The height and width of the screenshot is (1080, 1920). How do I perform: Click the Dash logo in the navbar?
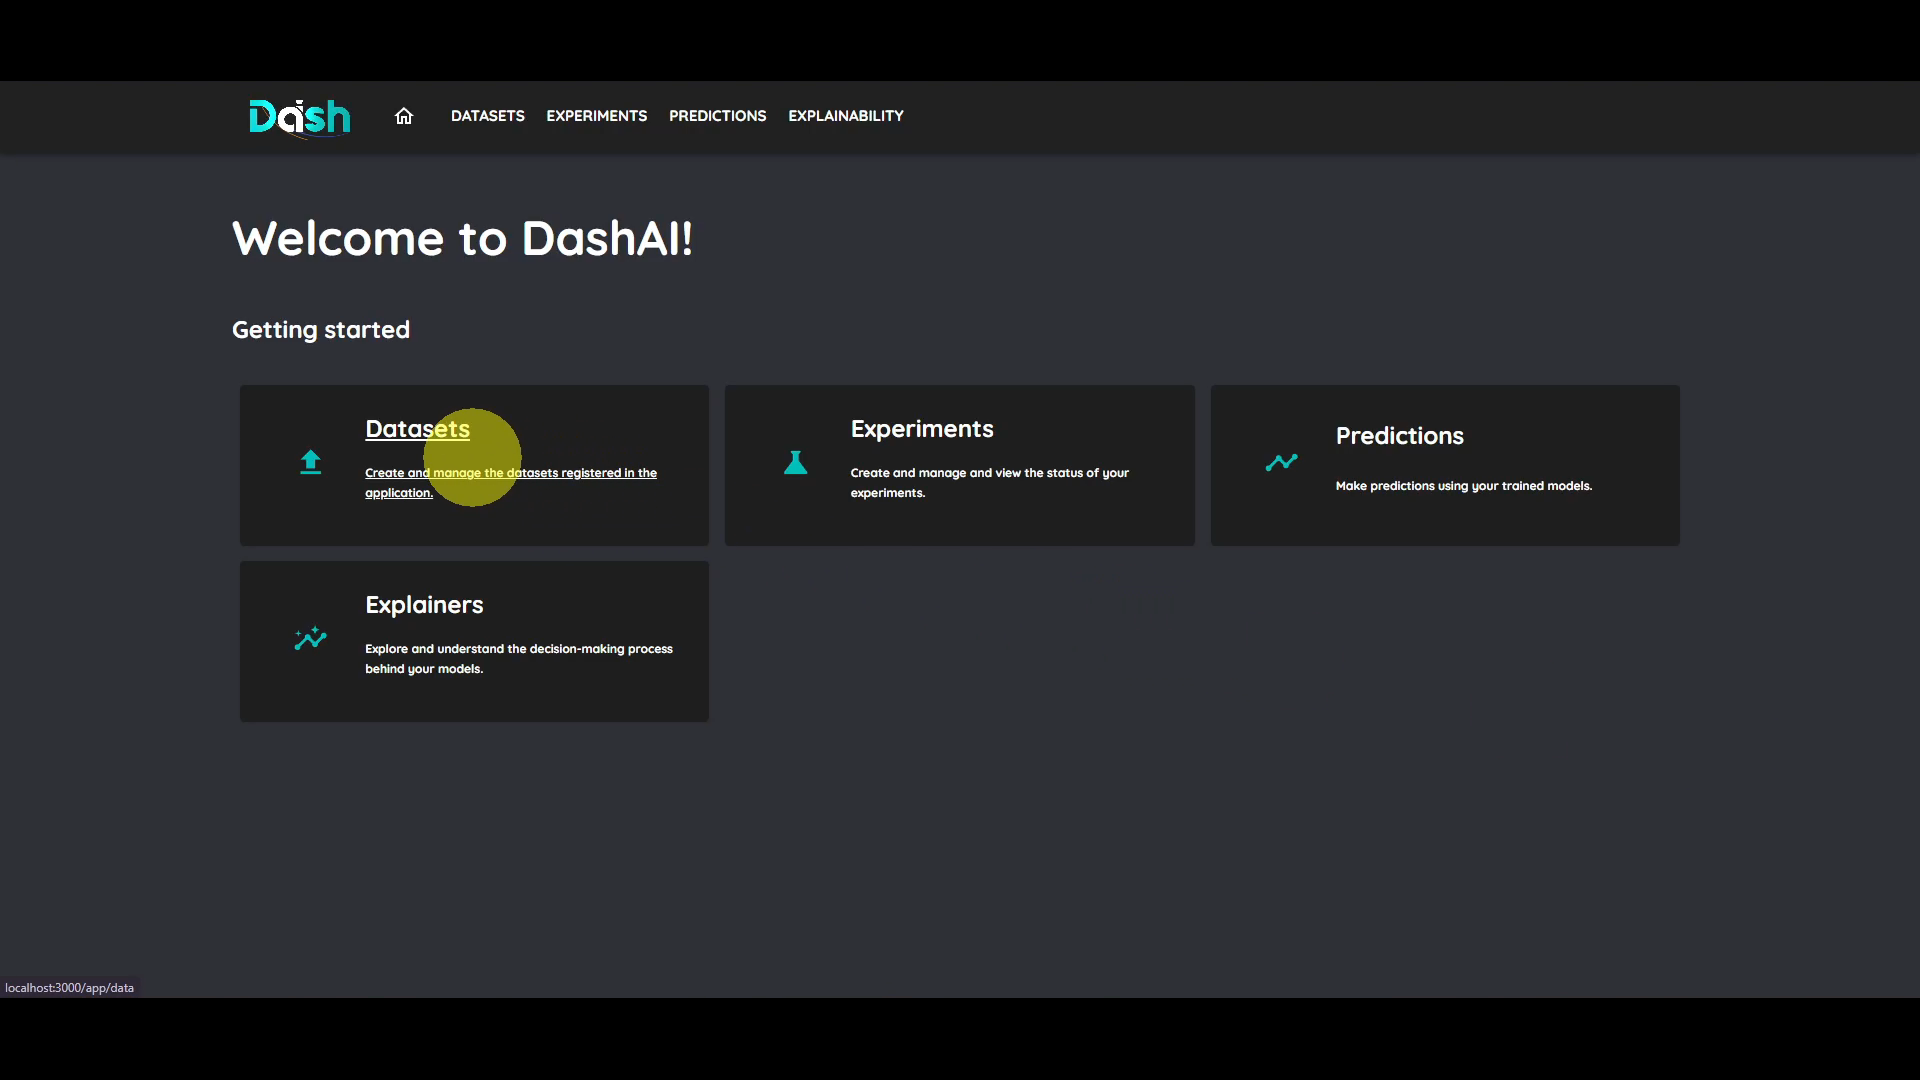pyautogui.click(x=300, y=117)
